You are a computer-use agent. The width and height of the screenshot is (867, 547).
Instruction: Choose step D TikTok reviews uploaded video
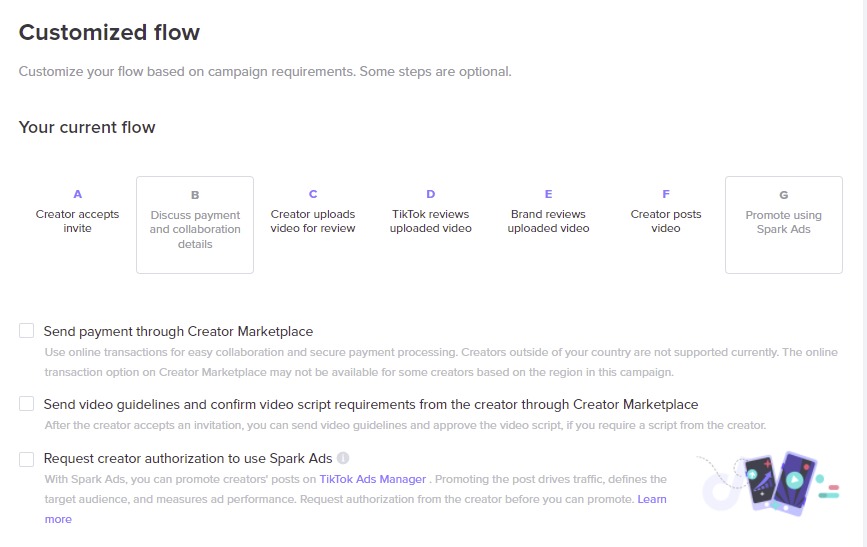(x=431, y=212)
